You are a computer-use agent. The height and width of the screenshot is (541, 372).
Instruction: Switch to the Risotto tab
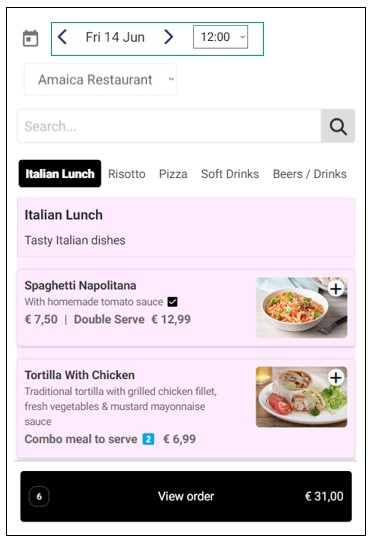coord(127,174)
